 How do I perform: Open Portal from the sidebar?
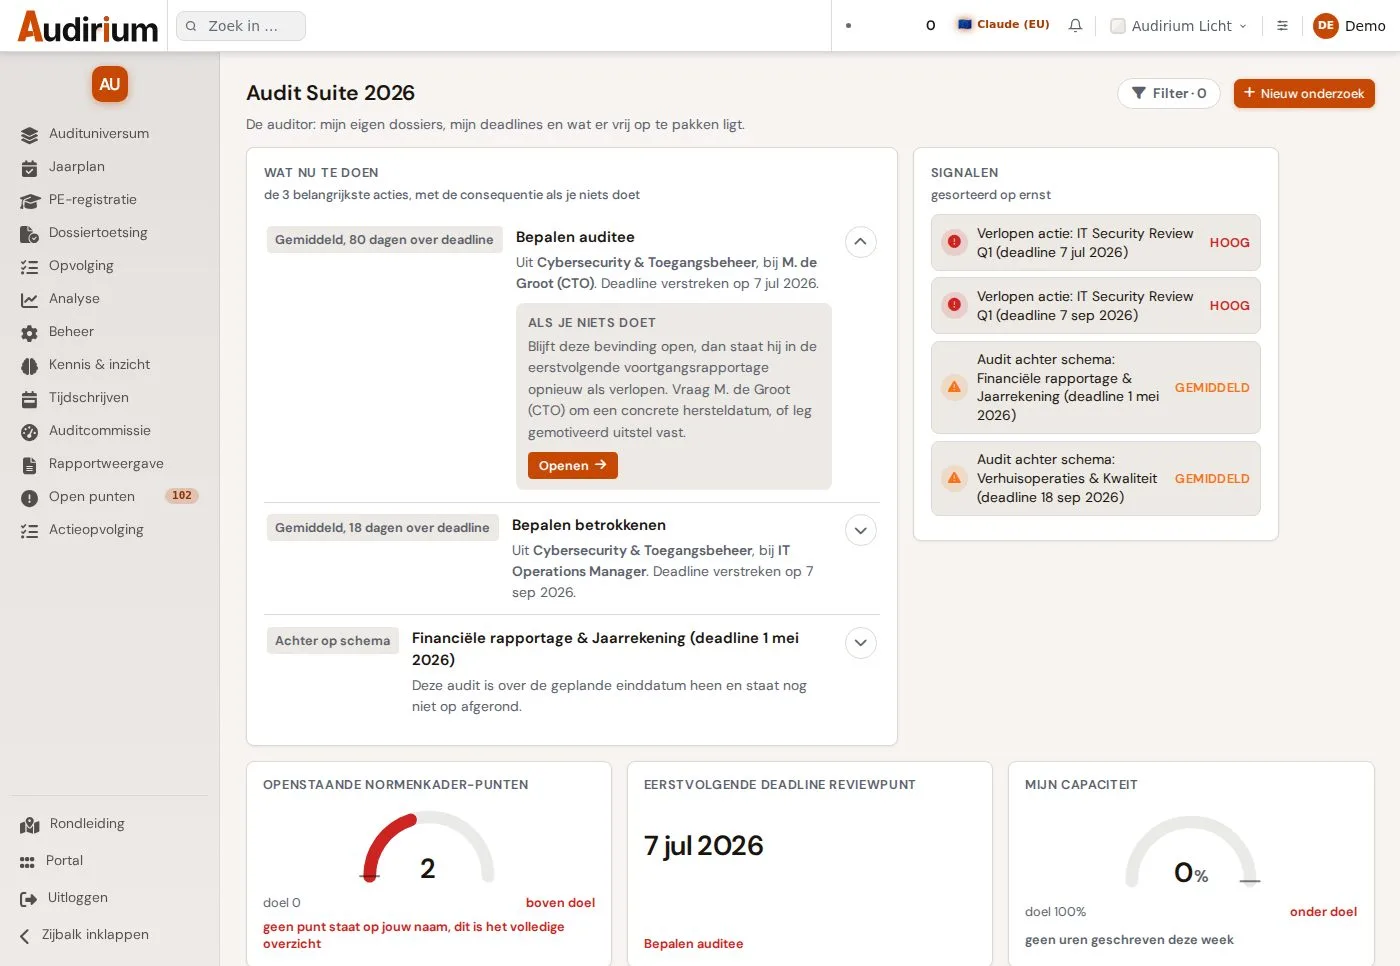(x=64, y=861)
